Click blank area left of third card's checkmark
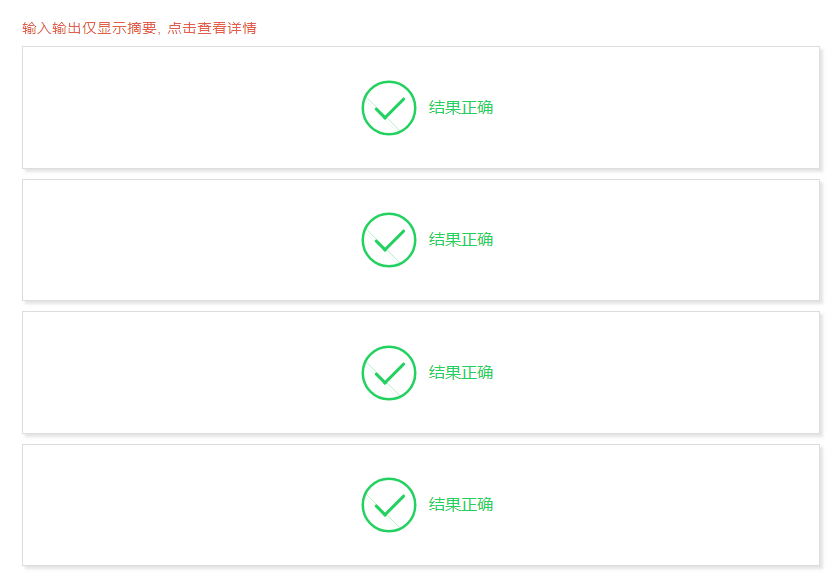The height and width of the screenshot is (588, 840). pos(190,373)
